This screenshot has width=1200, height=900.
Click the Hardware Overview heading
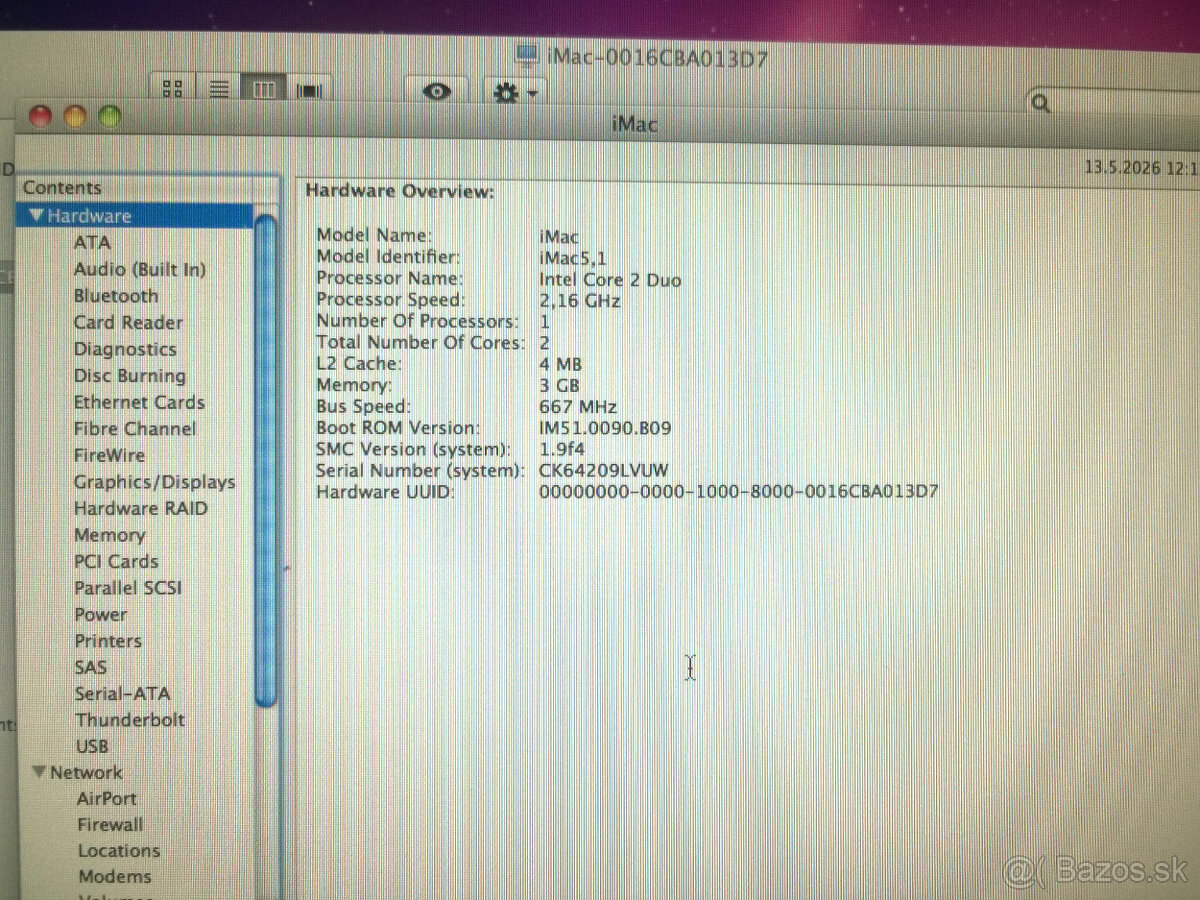(x=399, y=190)
